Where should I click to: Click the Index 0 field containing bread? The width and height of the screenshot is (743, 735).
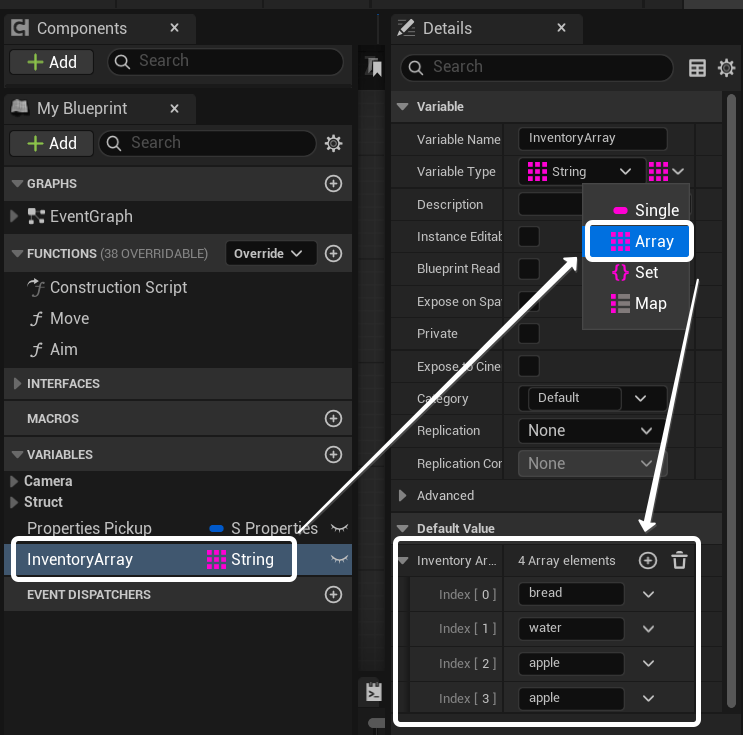pyautogui.click(x=571, y=593)
